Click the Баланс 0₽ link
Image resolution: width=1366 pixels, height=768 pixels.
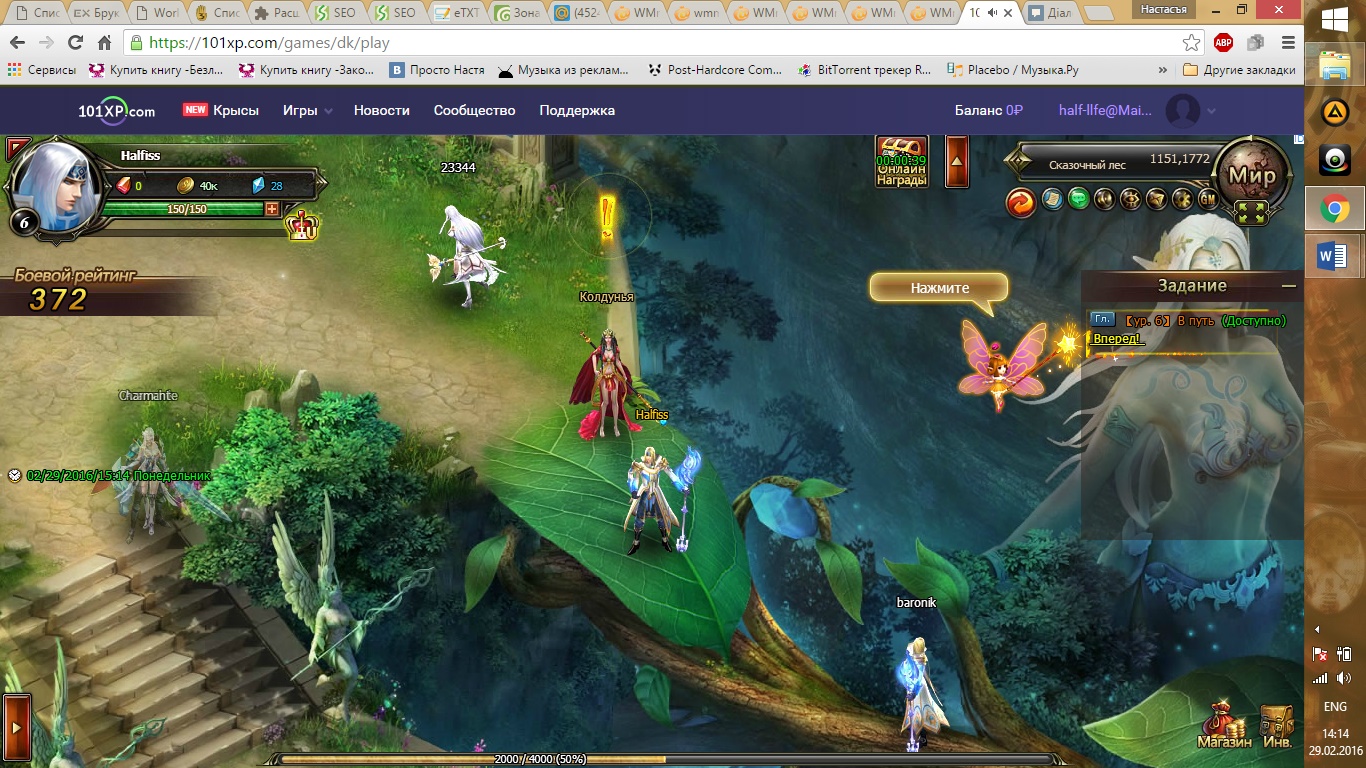[989, 110]
